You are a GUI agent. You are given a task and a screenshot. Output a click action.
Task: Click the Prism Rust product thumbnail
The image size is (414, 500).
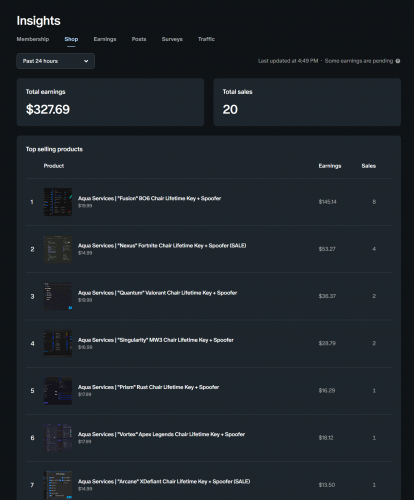[x=58, y=391]
